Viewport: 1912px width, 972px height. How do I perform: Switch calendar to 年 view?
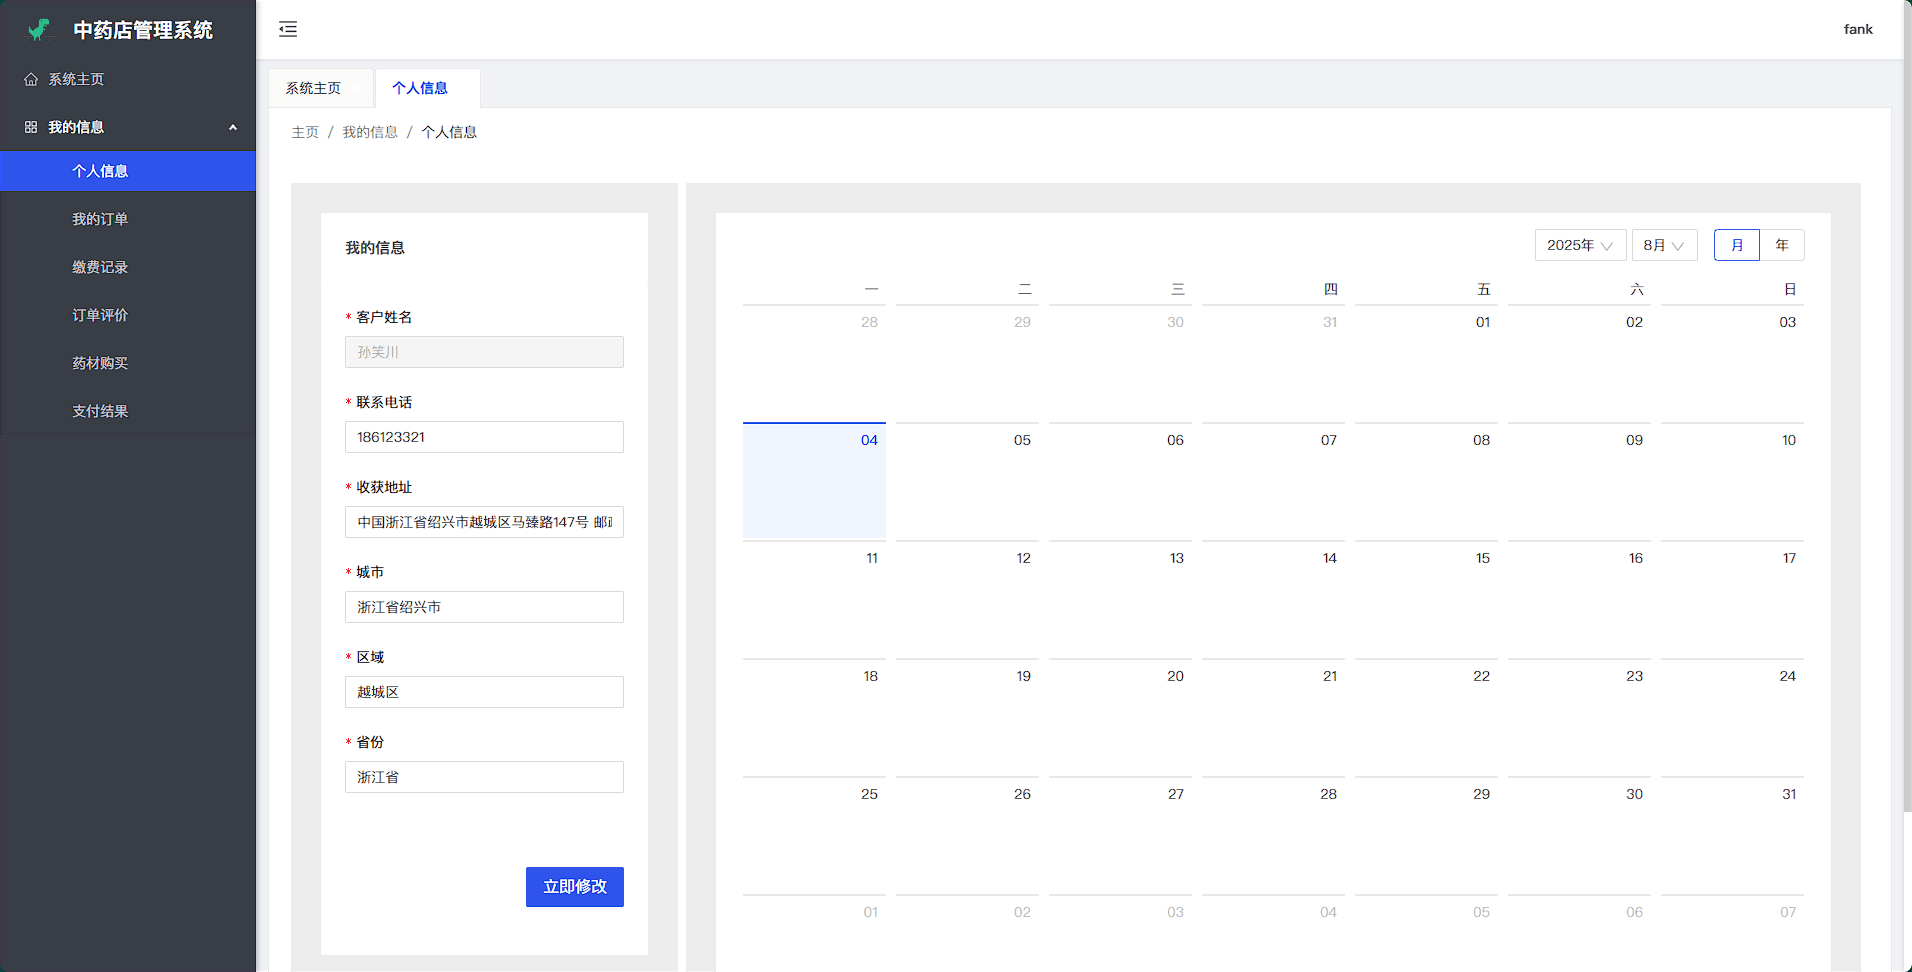[1782, 245]
